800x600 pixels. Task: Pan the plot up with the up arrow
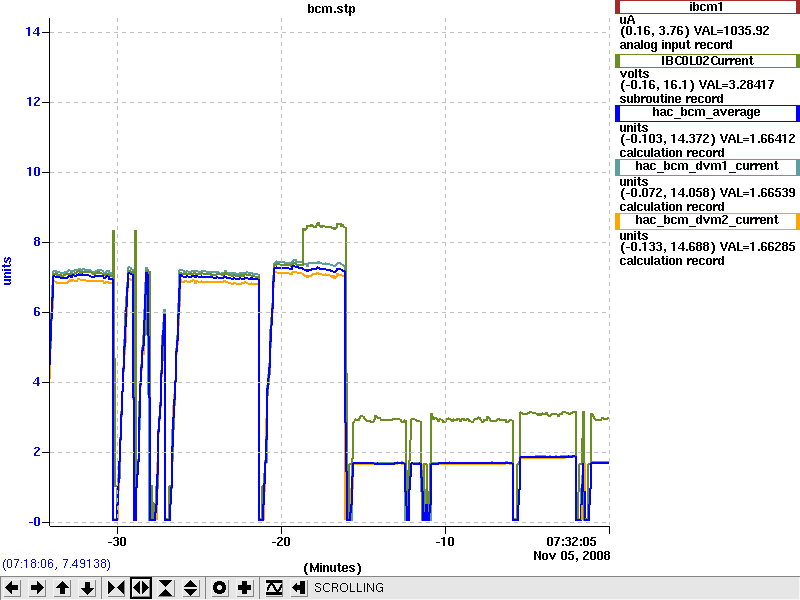(63, 588)
